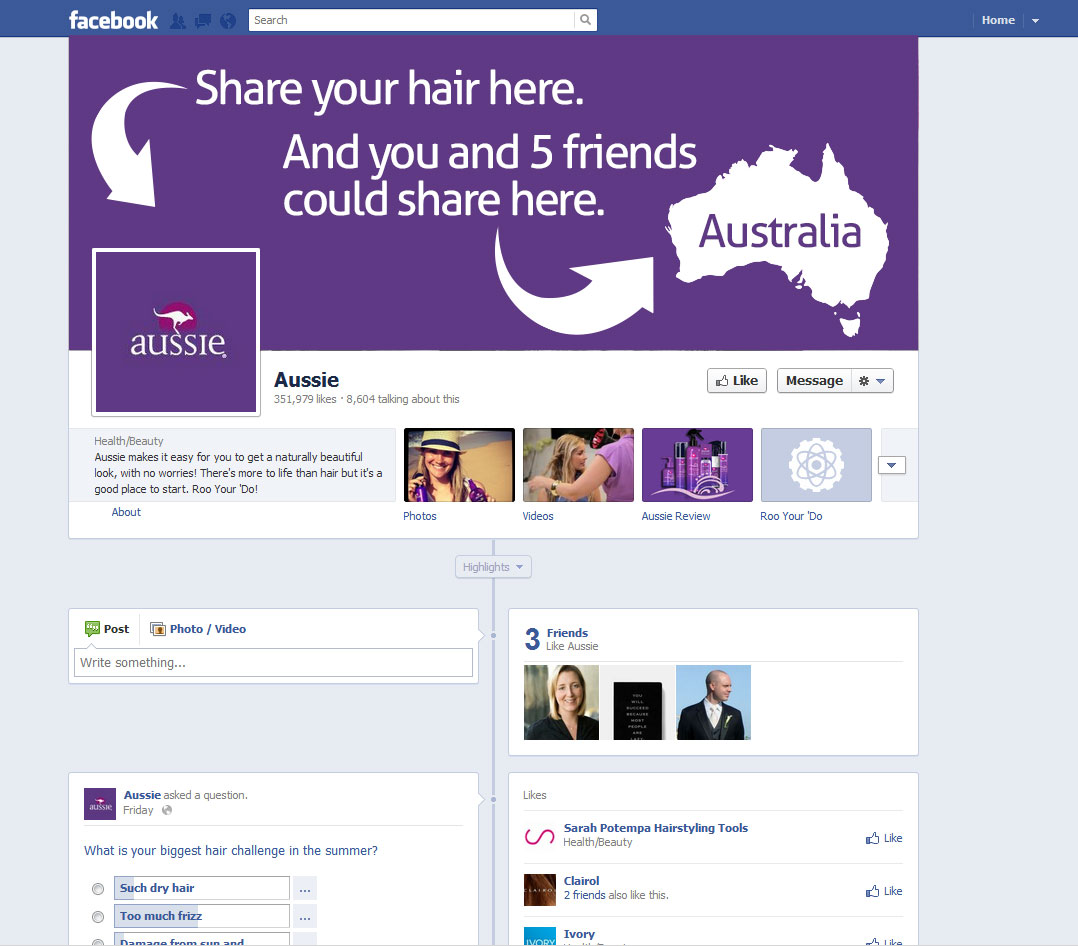The image size is (1078, 946).
Task: Switch to the Post tab
Action: coord(107,629)
